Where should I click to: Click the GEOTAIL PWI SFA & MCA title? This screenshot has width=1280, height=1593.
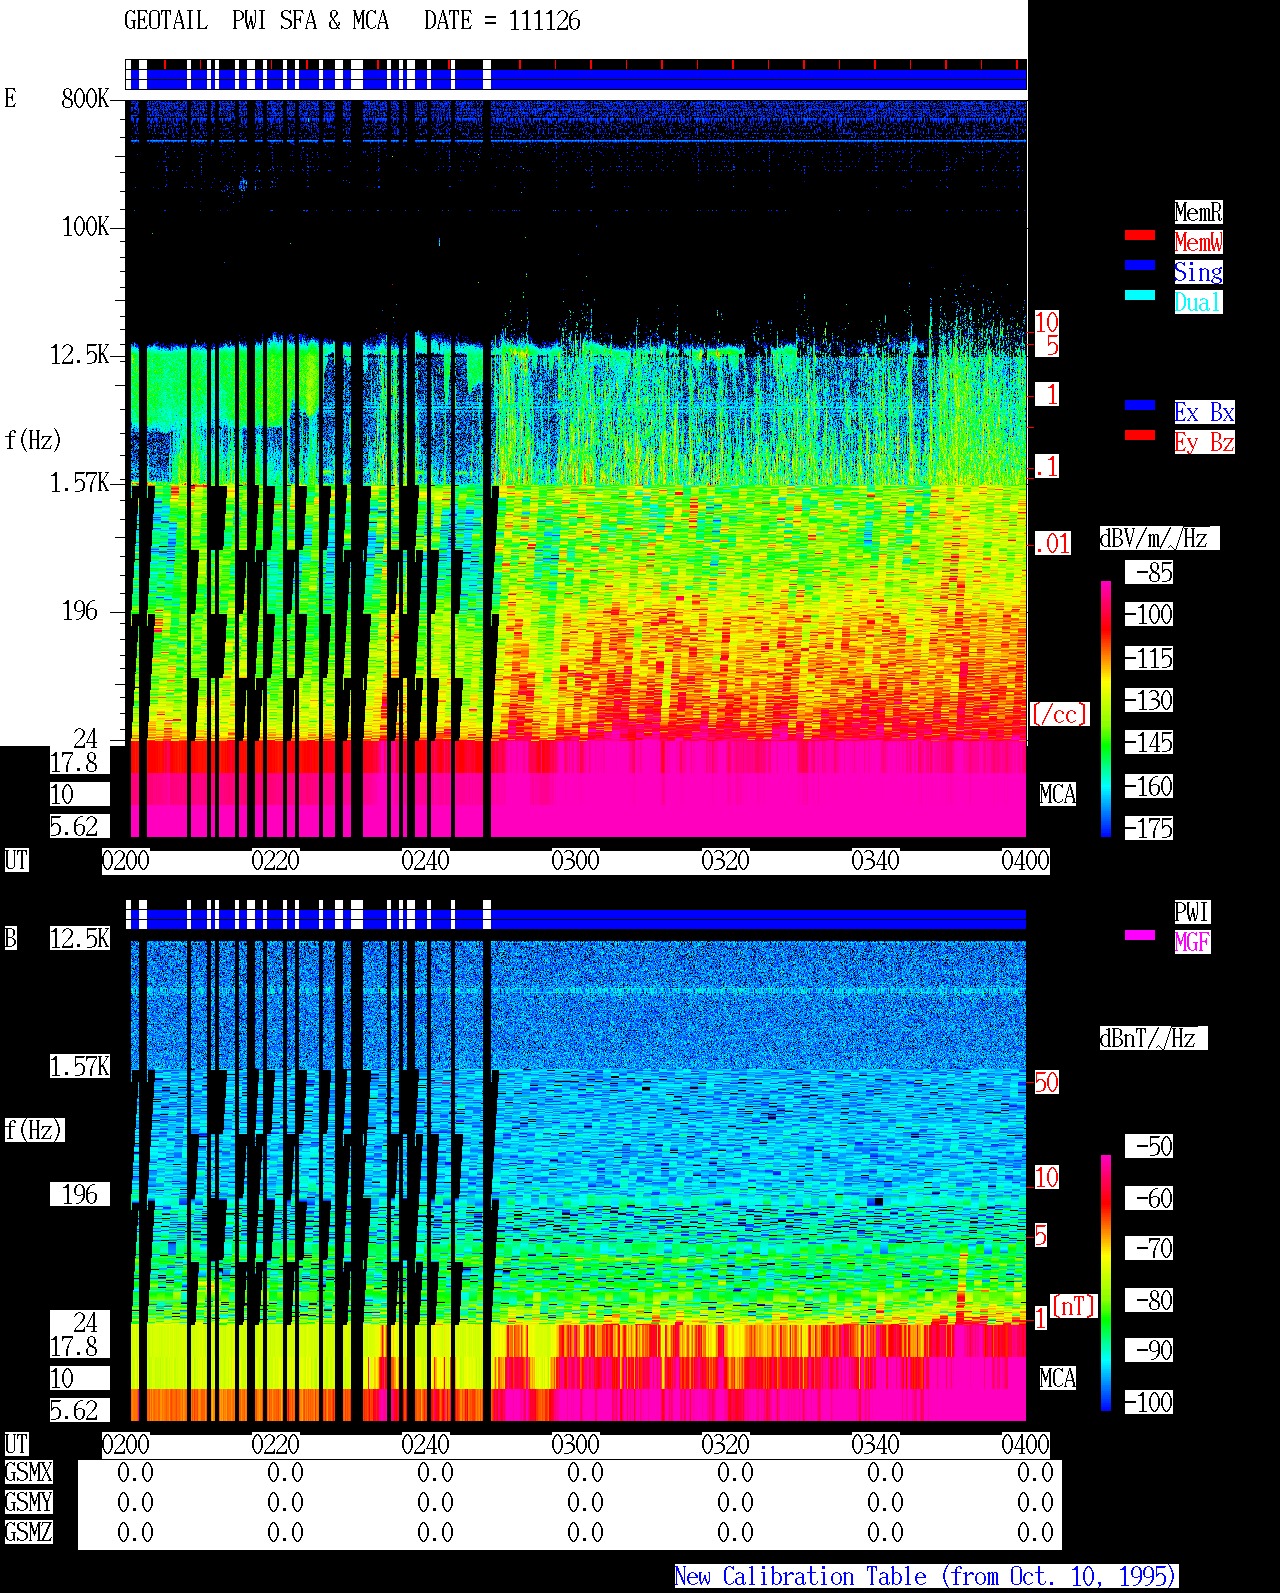(x=256, y=21)
